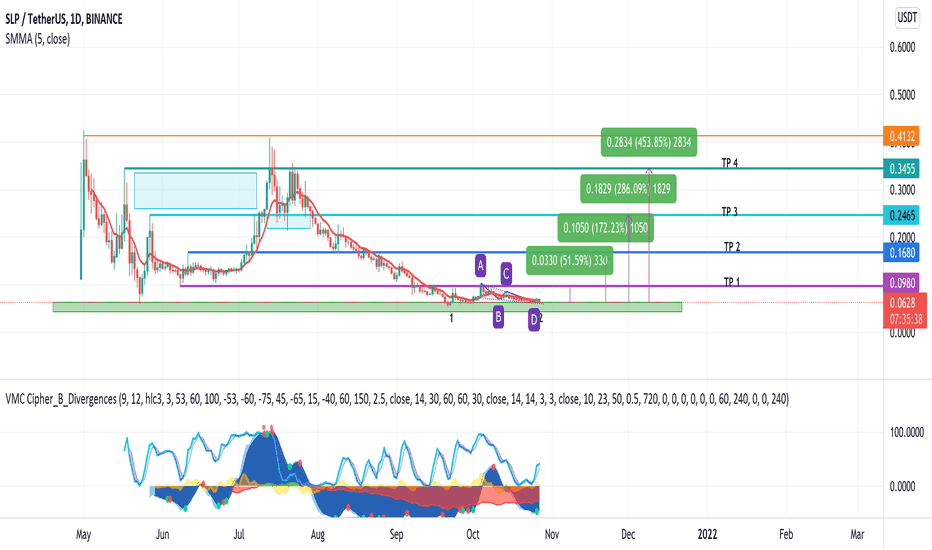Image resolution: width=932 pixels, height=550 pixels.
Task: Click the Feb label on time axis
Action: tap(786, 534)
